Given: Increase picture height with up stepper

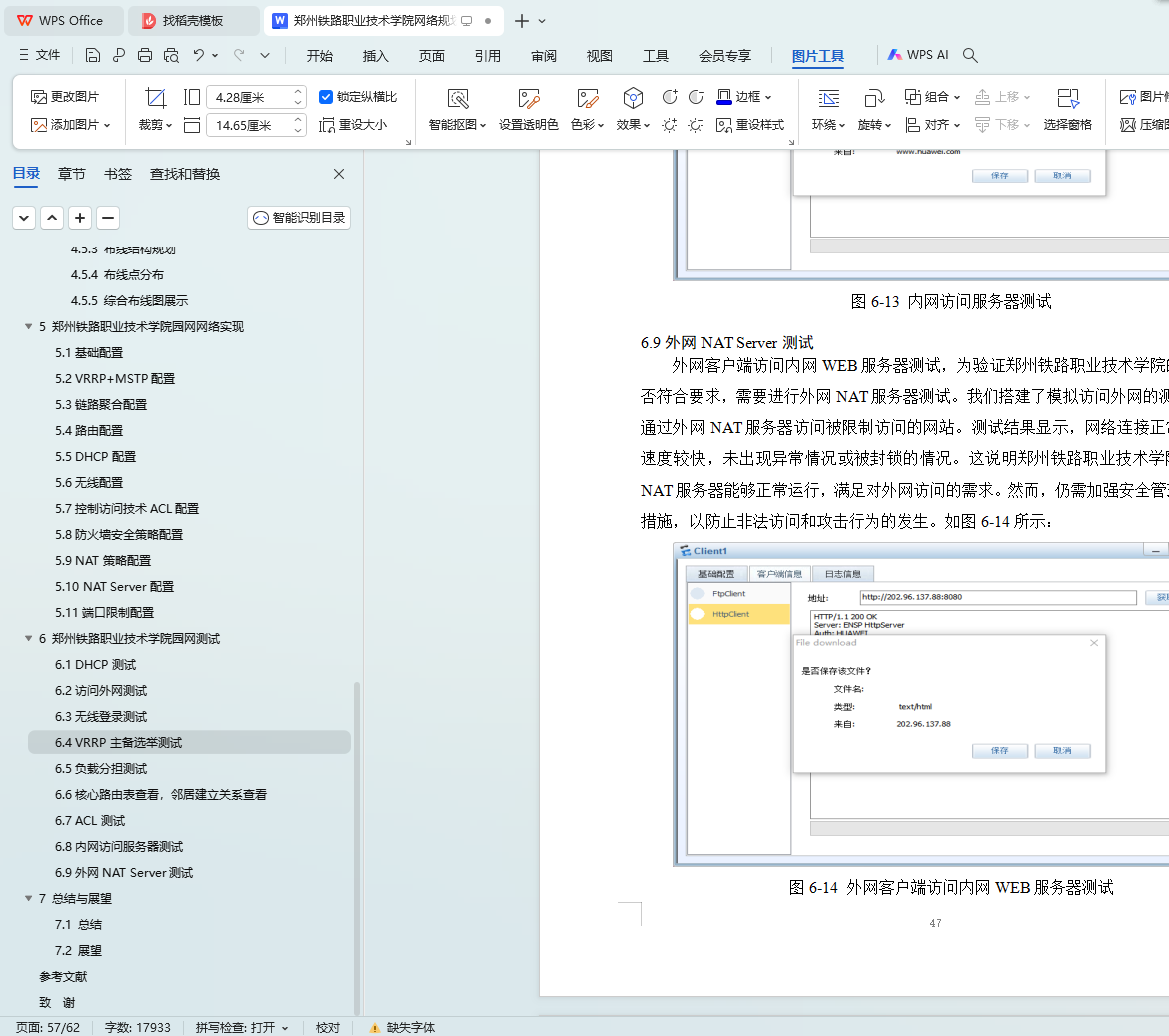Looking at the screenshot, I should coord(298,92).
